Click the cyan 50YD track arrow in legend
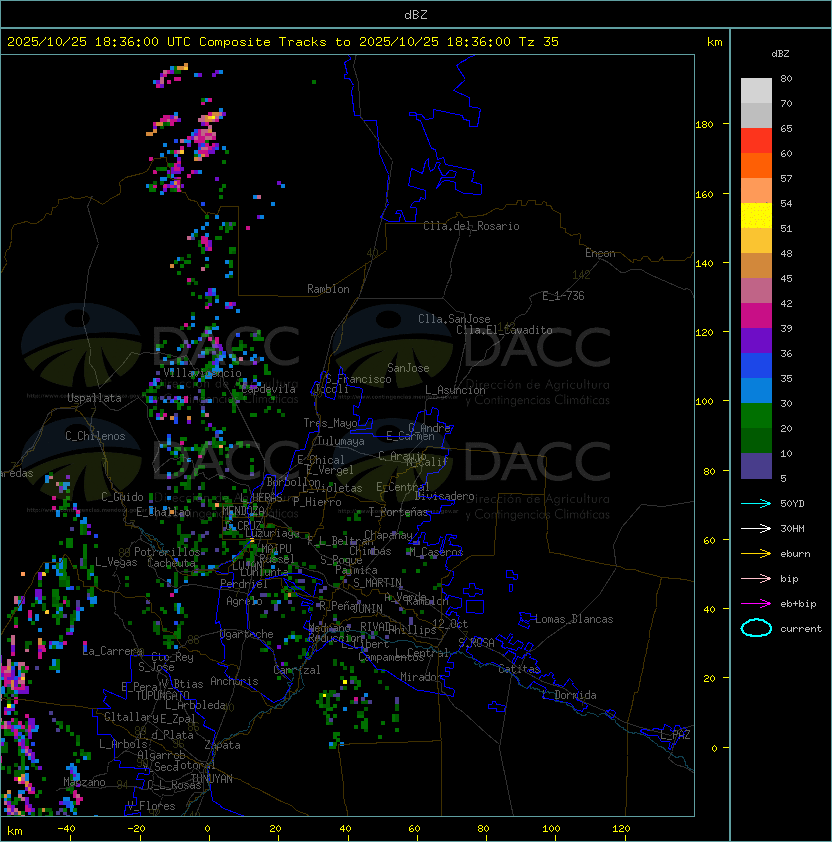Image resolution: width=832 pixels, height=842 pixels. [x=756, y=503]
